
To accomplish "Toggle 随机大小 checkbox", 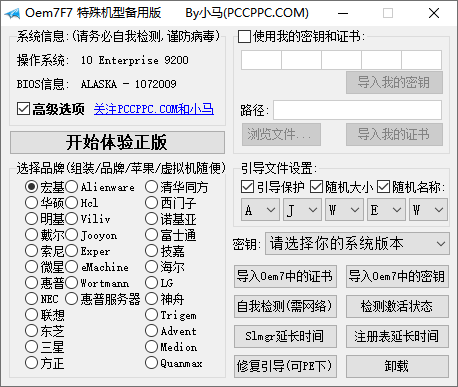I will pyautogui.click(x=316, y=187).
